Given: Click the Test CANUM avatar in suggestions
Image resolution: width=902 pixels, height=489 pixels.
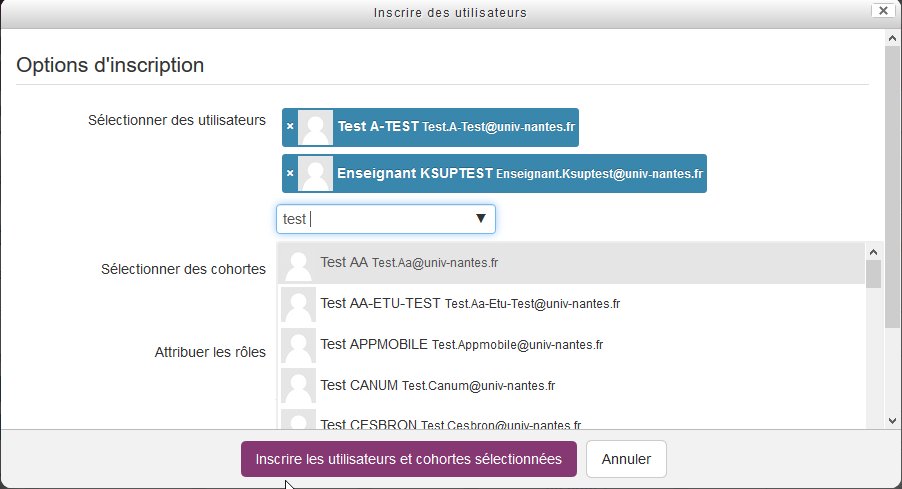Looking at the screenshot, I should pyautogui.click(x=298, y=386).
